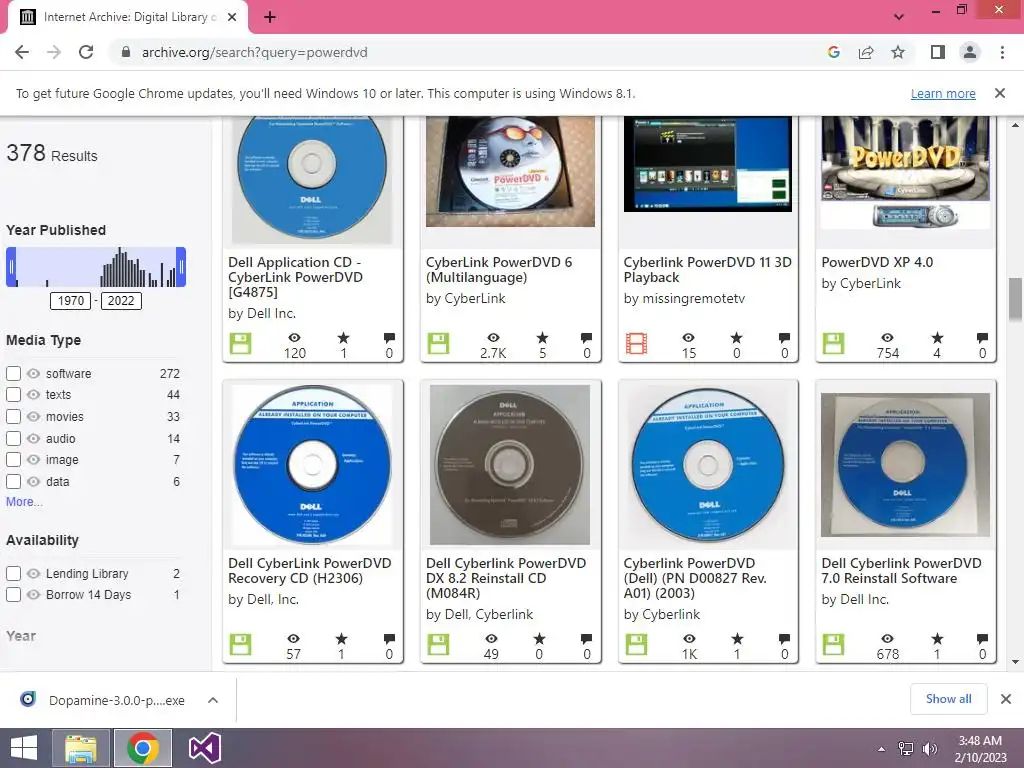Click reviews comment icon on PowerDVD XP 4.0 card
The image size is (1024, 768).
982,338
